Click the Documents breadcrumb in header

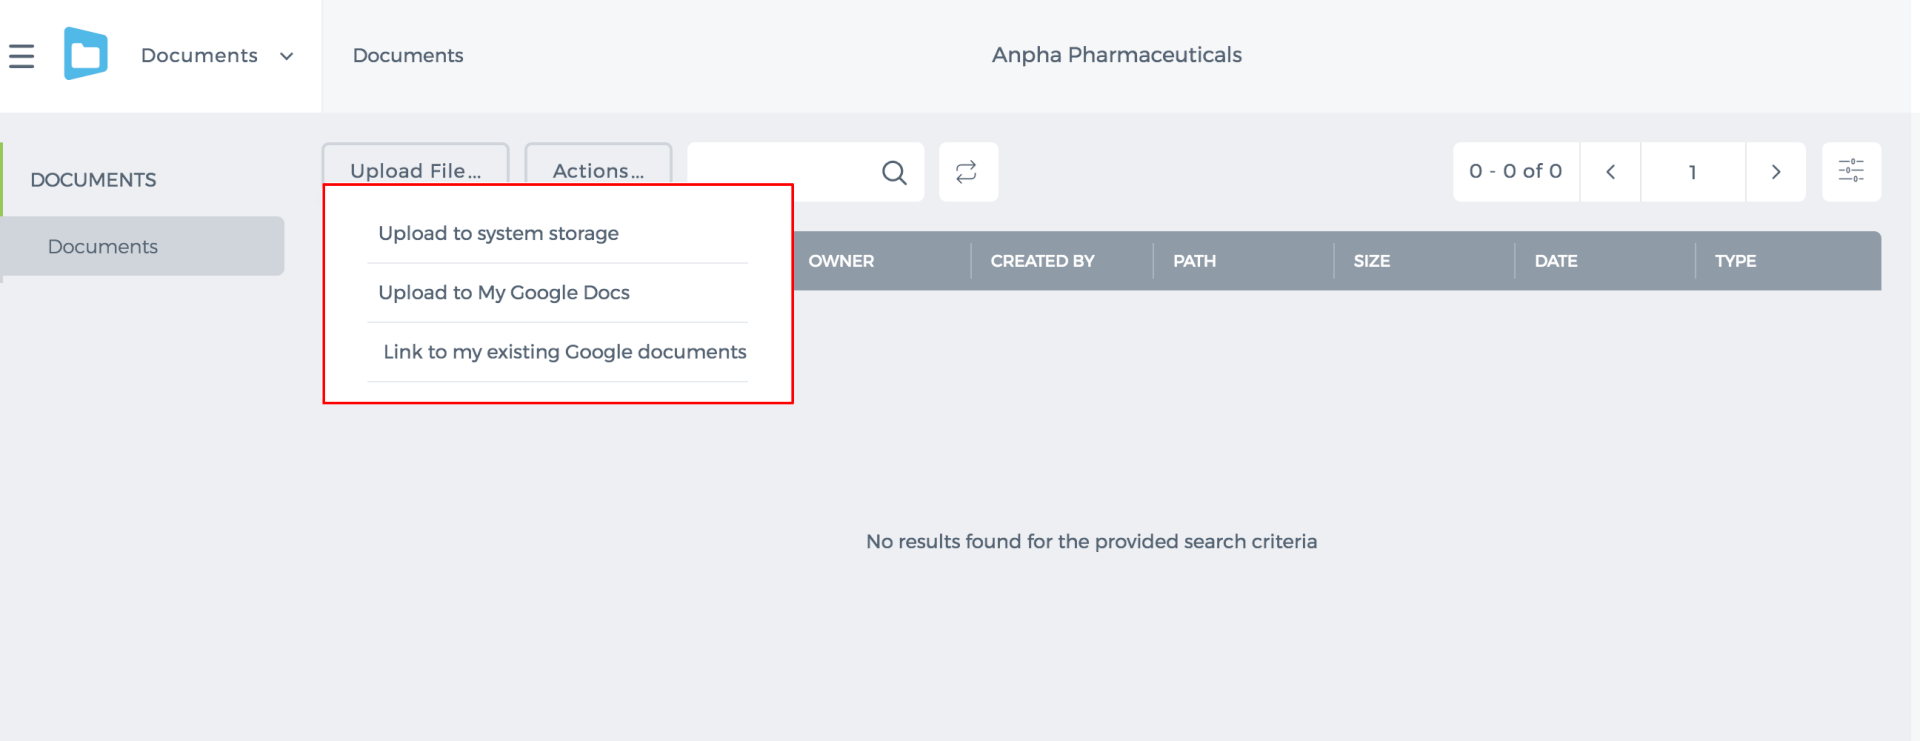point(408,56)
